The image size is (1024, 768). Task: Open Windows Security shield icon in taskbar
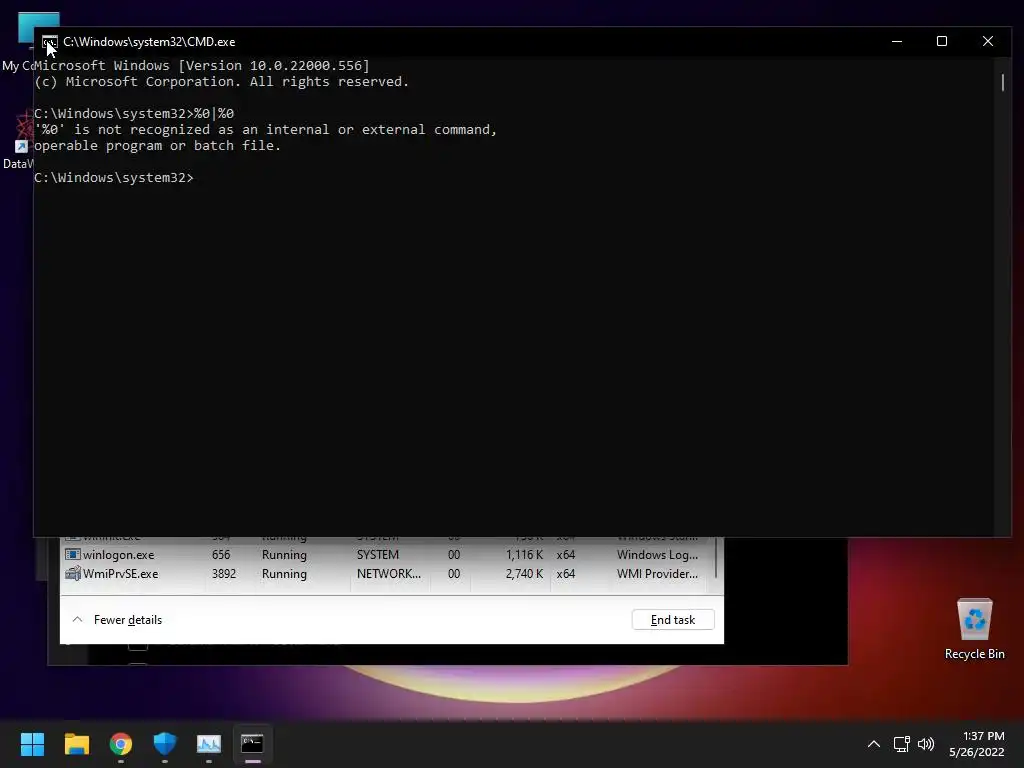point(165,744)
